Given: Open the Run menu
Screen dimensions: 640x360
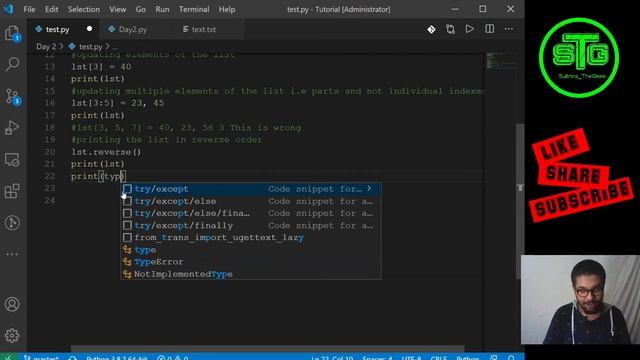Looking at the screenshot, I should point(162,9).
